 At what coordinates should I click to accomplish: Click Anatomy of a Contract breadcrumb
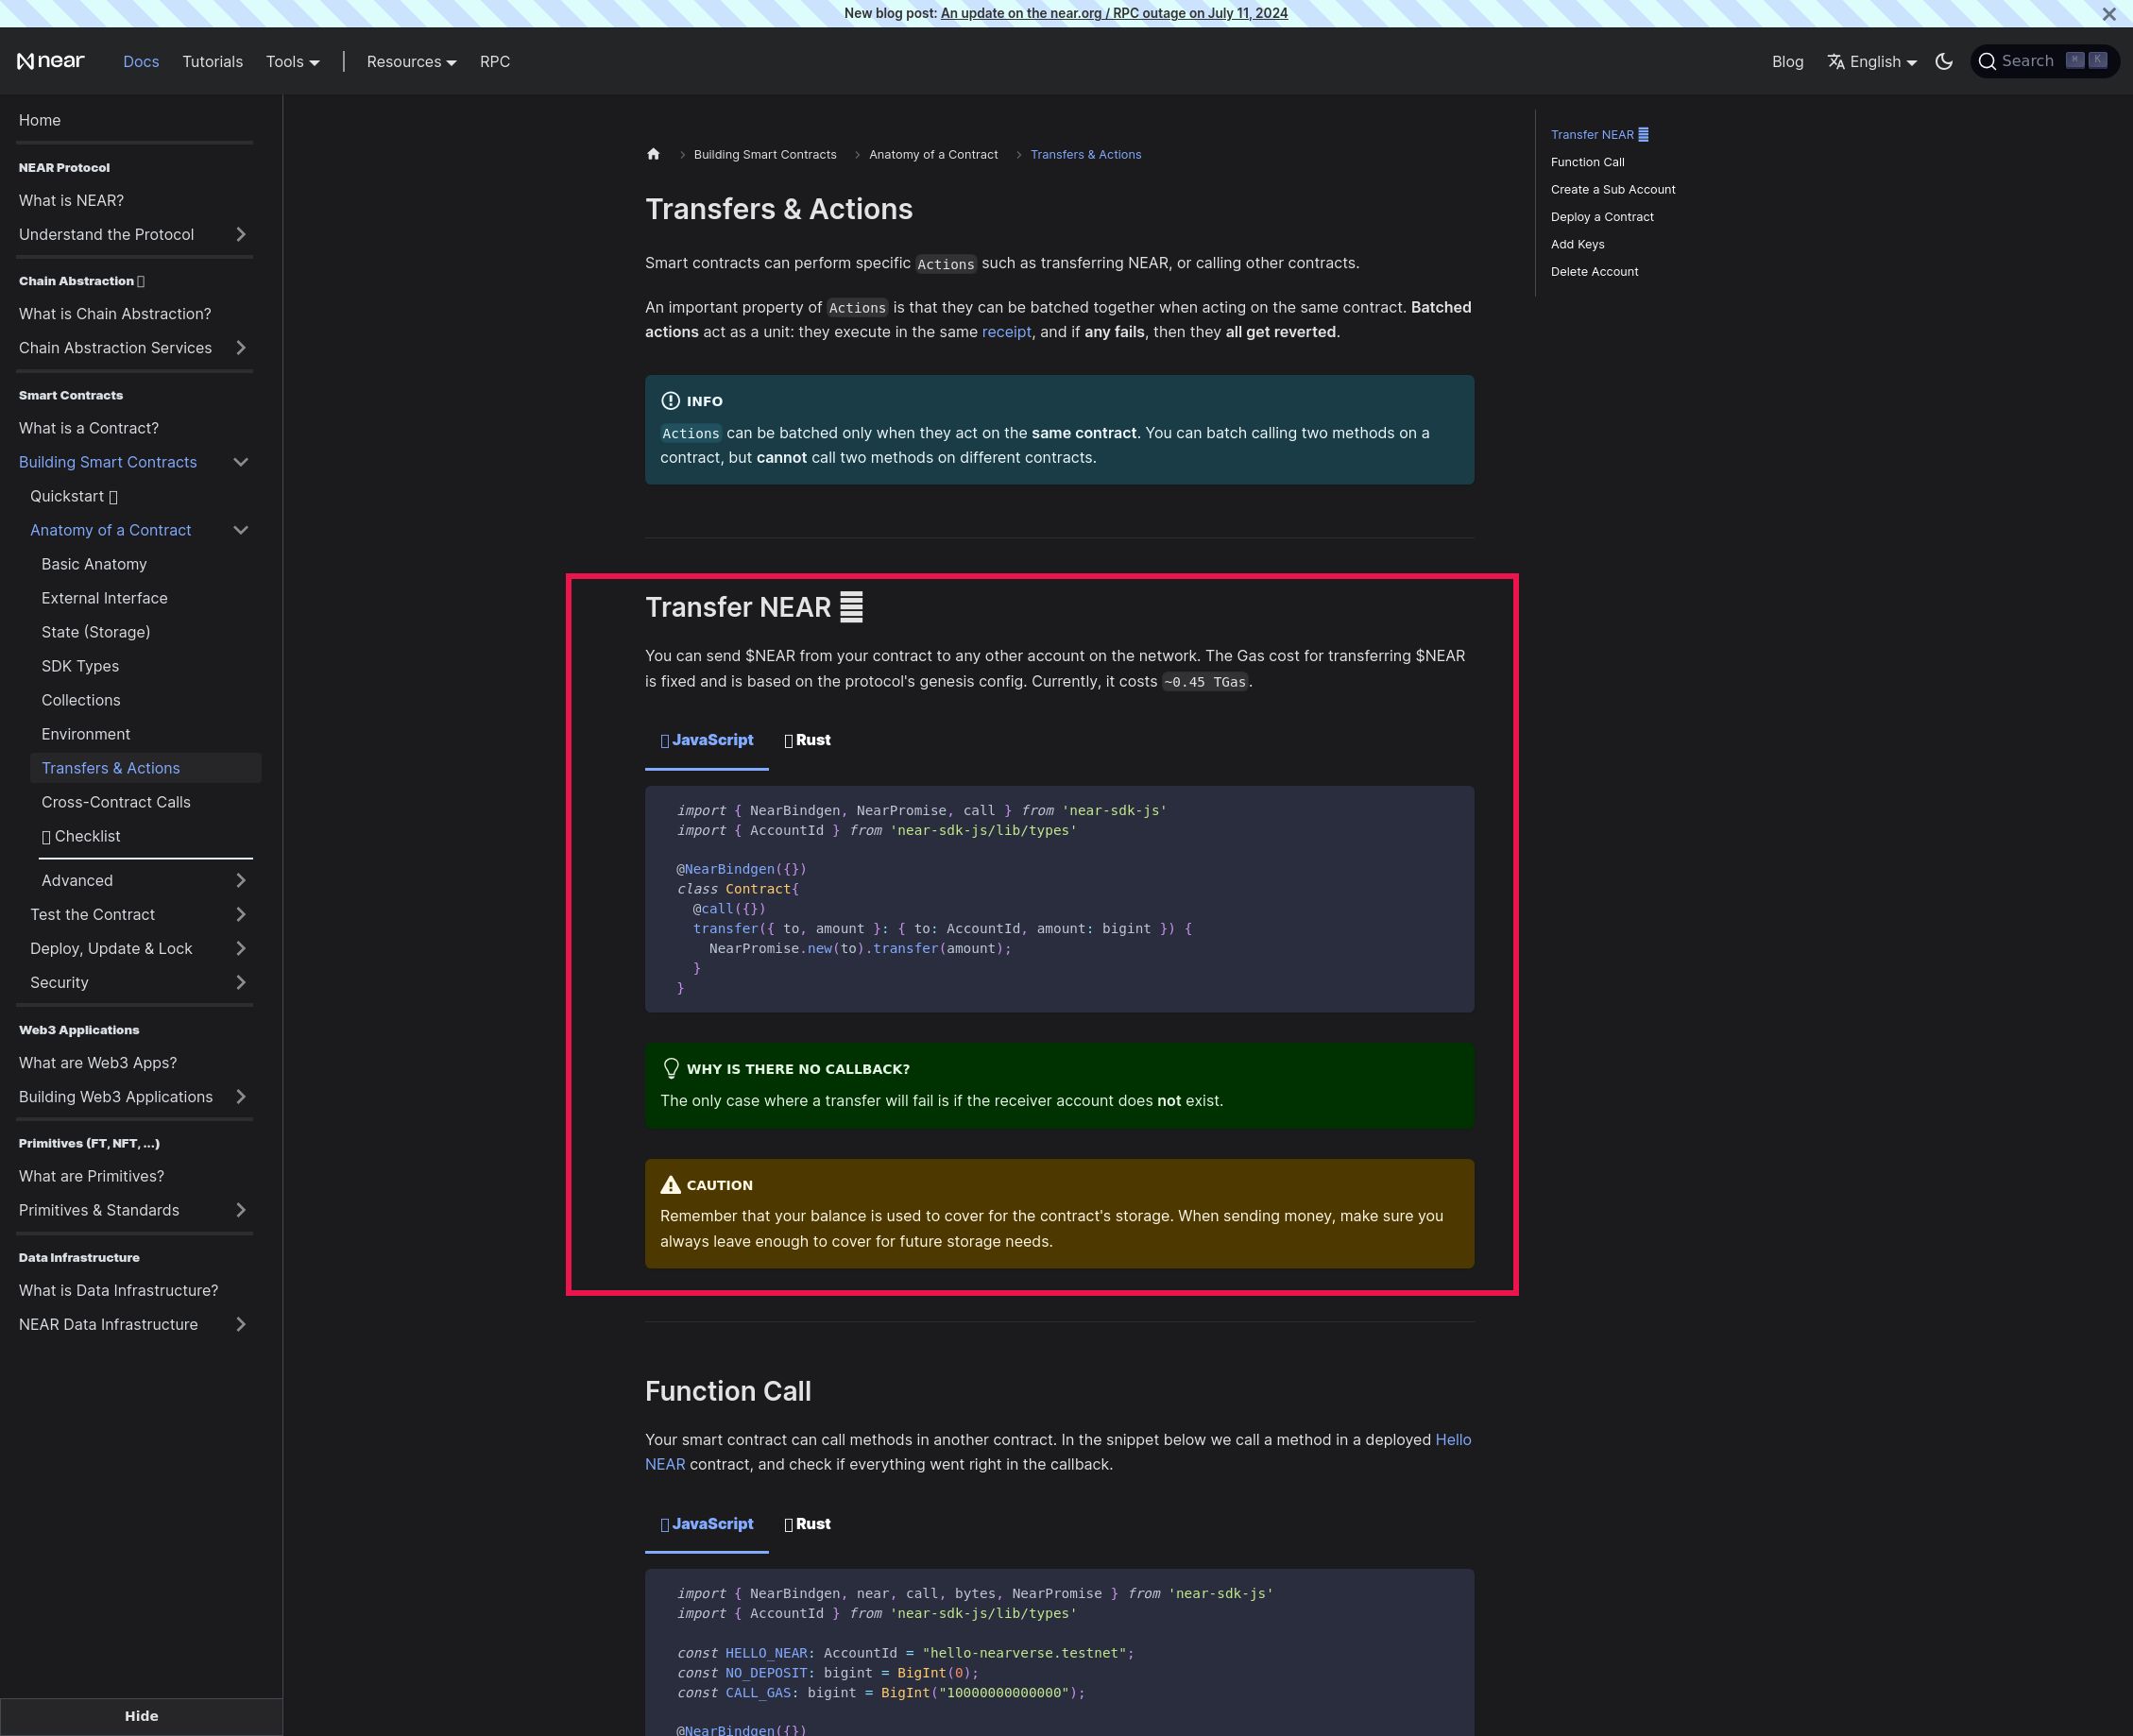click(933, 154)
